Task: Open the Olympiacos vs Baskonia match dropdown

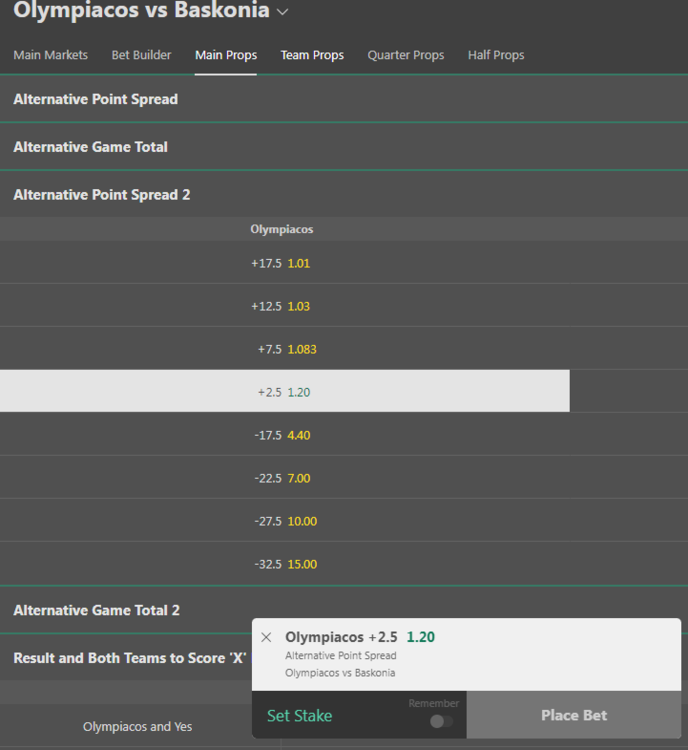Action: point(283,12)
